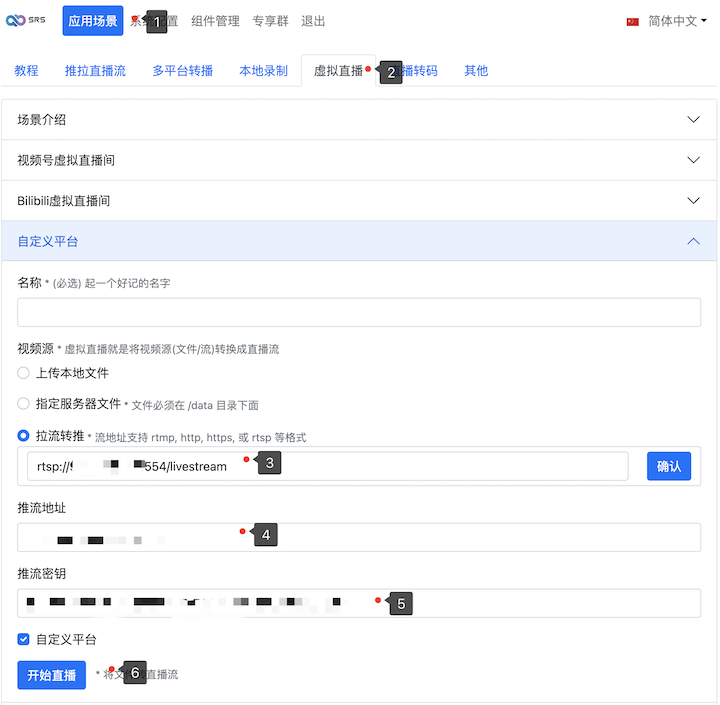Open the 组件管理 menu item
This screenshot has height=705, width=720.
(x=215, y=21)
